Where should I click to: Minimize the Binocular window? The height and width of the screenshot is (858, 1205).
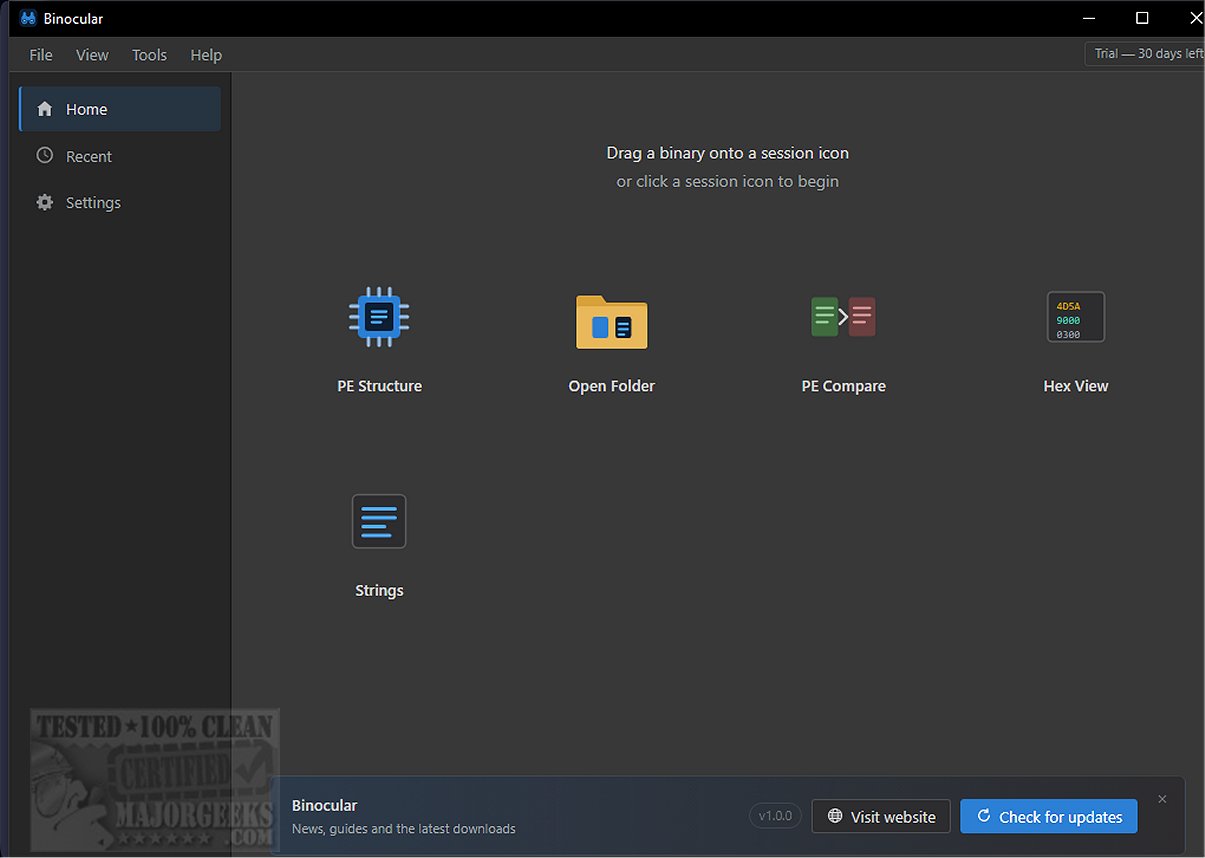pyautogui.click(x=1090, y=18)
